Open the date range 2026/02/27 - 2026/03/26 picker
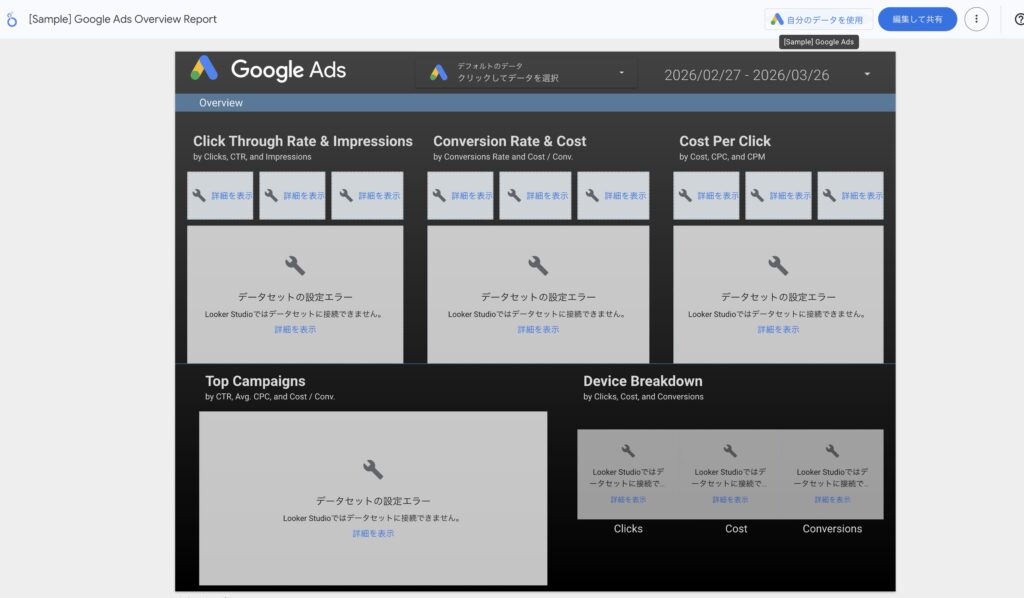The height and width of the screenshot is (598, 1024). 746,75
